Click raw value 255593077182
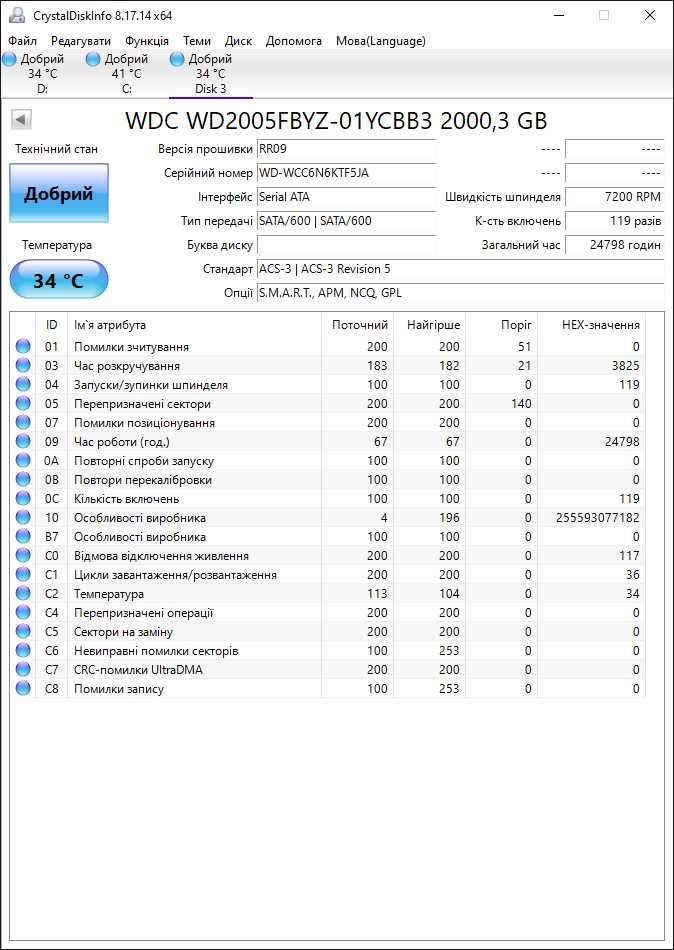This screenshot has width=674, height=950. tap(597, 518)
